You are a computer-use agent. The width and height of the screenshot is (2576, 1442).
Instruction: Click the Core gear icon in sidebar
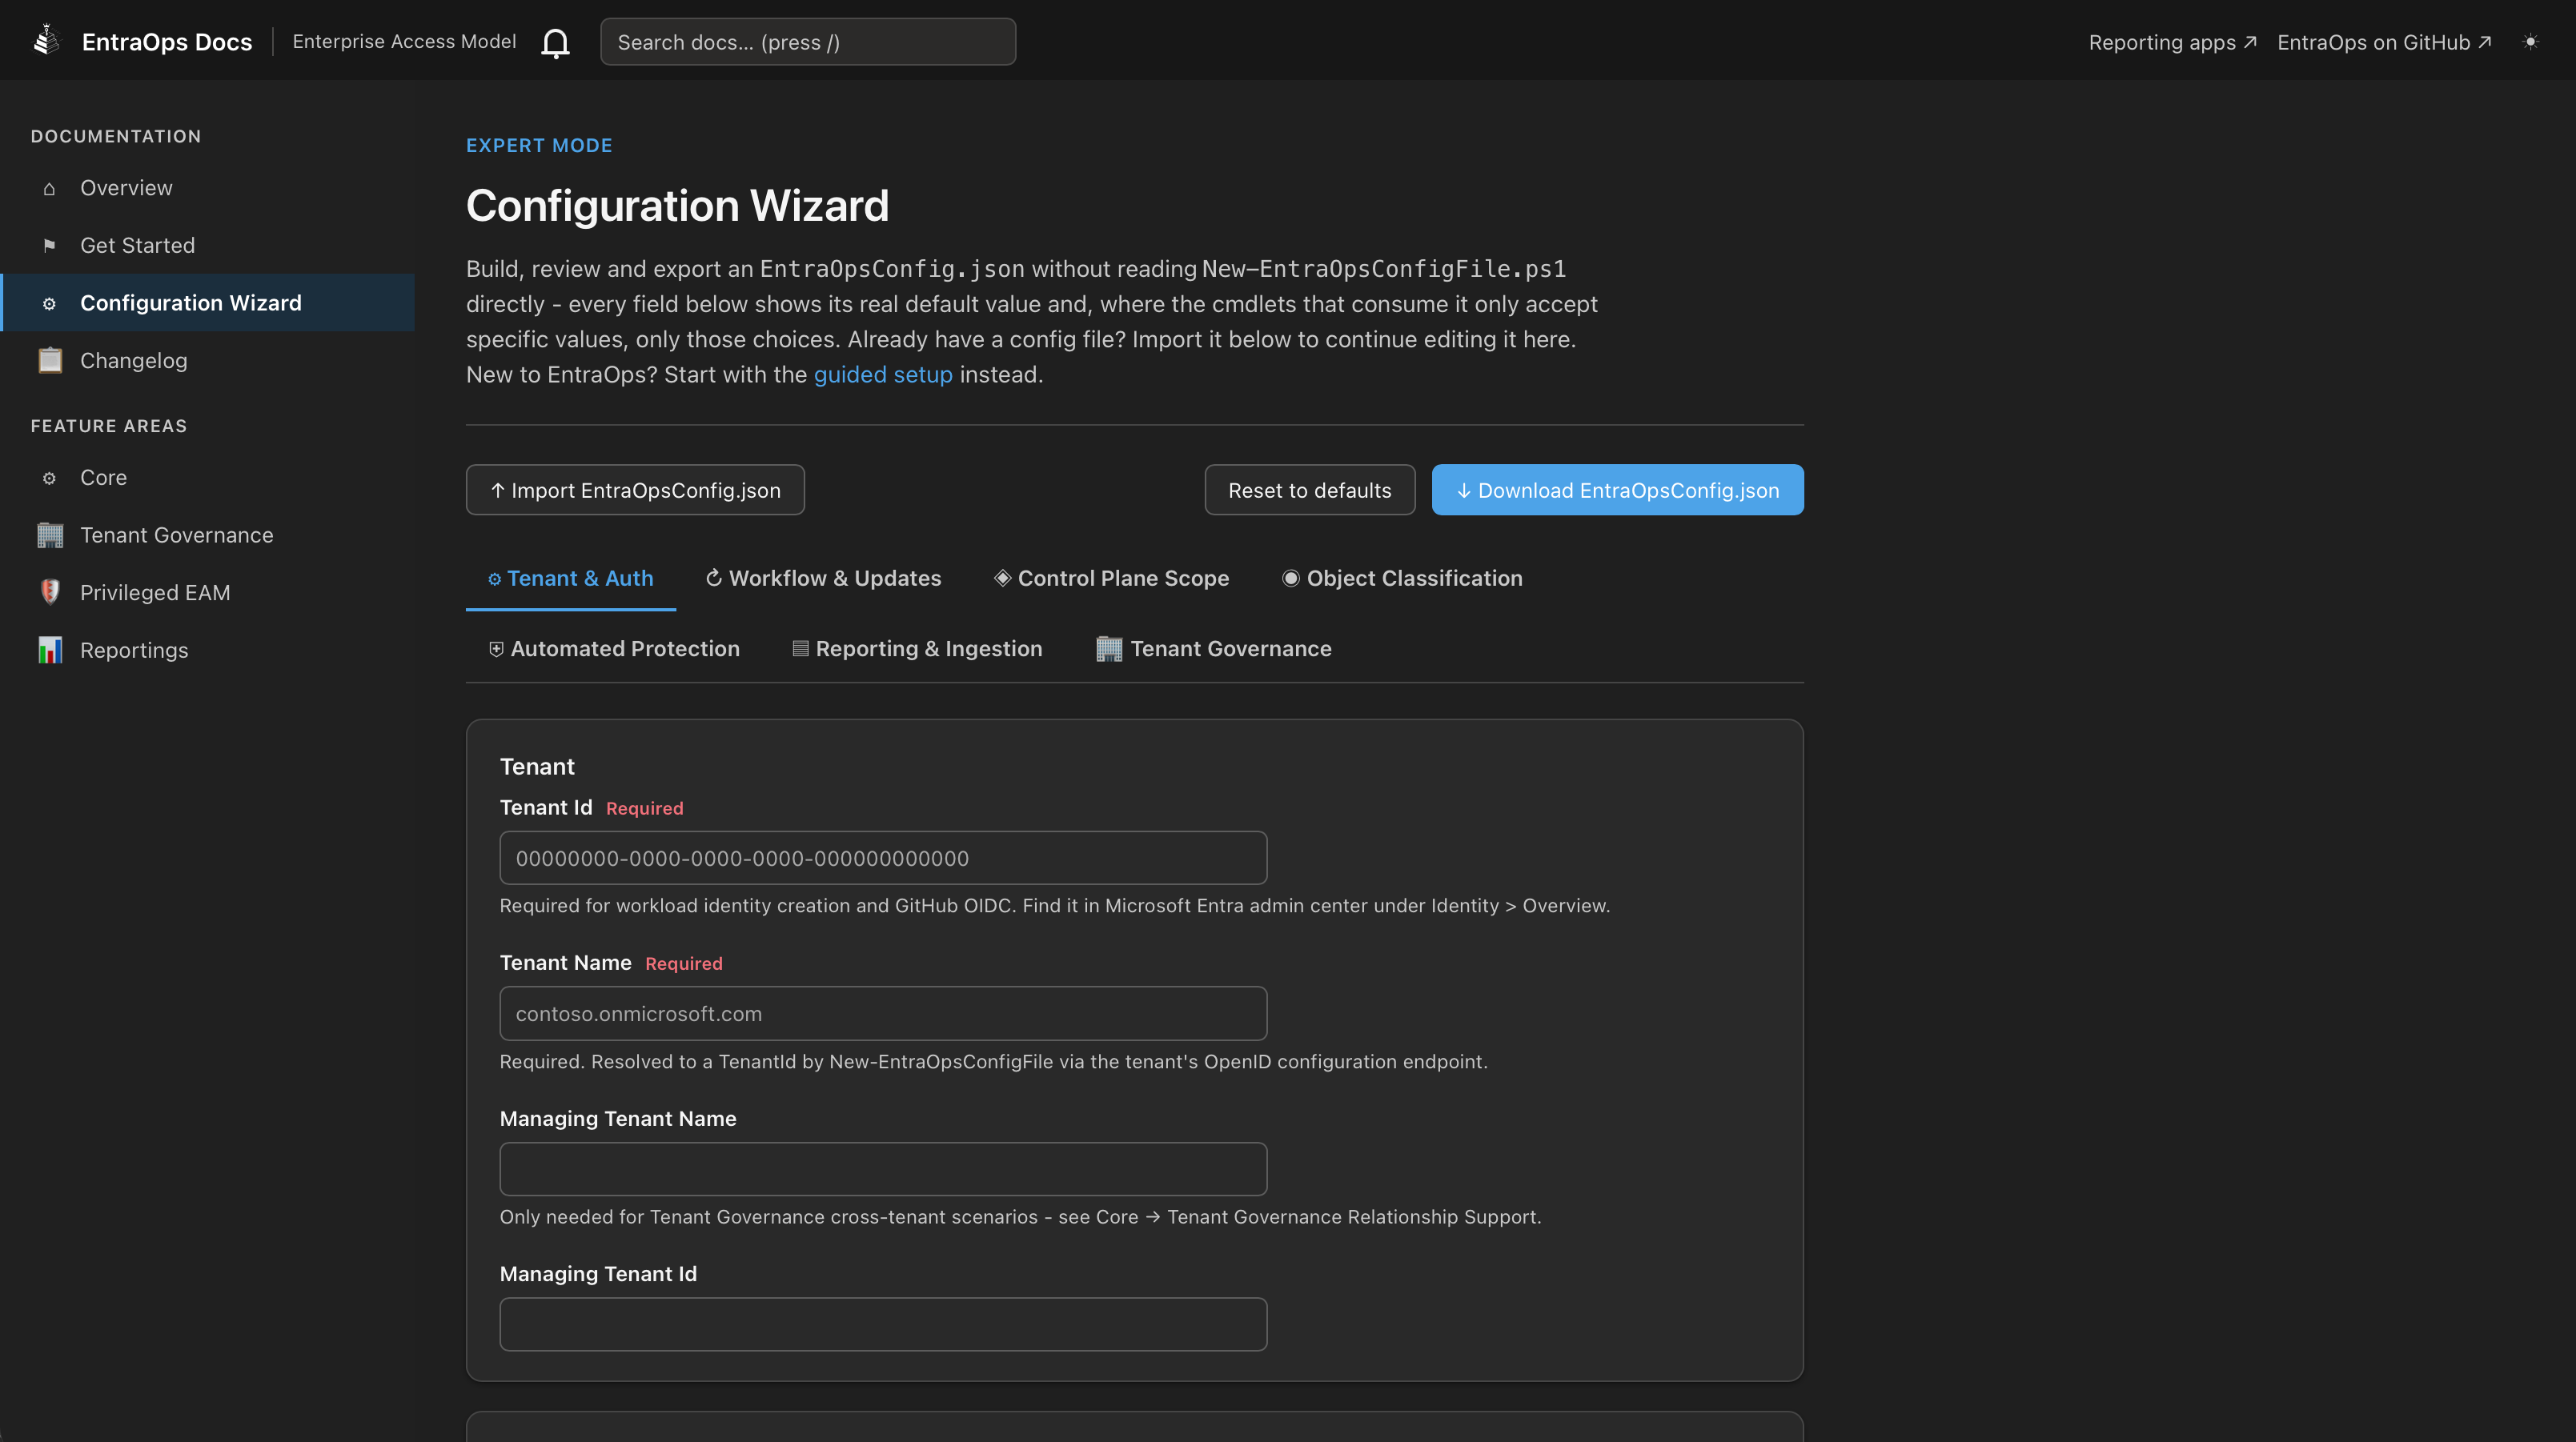click(49, 478)
